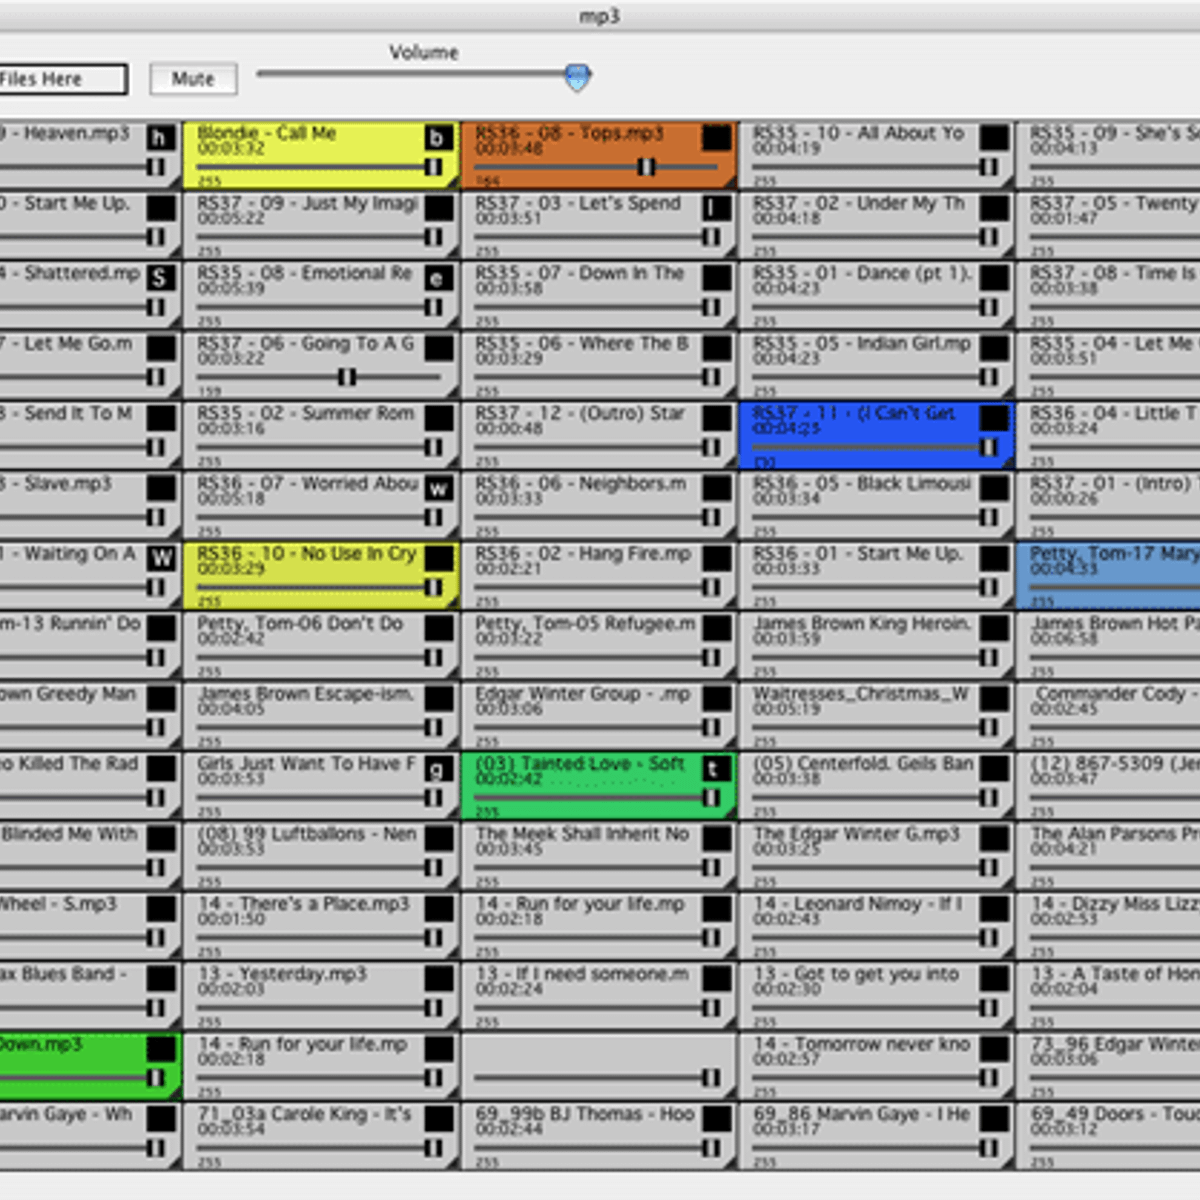The width and height of the screenshot is (1200, 1200).
Task: Click hotkey box on Edgar Winter Group cell
Action: click(716, 698)
